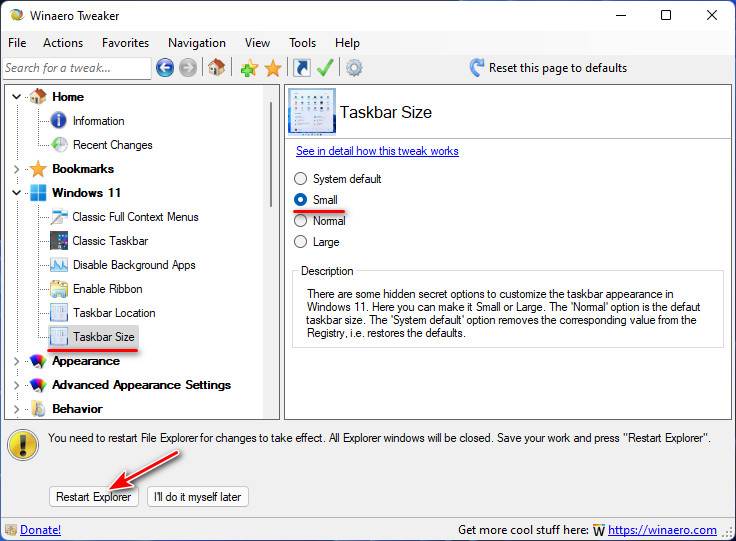Go to the Home page house icon in toolbar

click(216, 68)
